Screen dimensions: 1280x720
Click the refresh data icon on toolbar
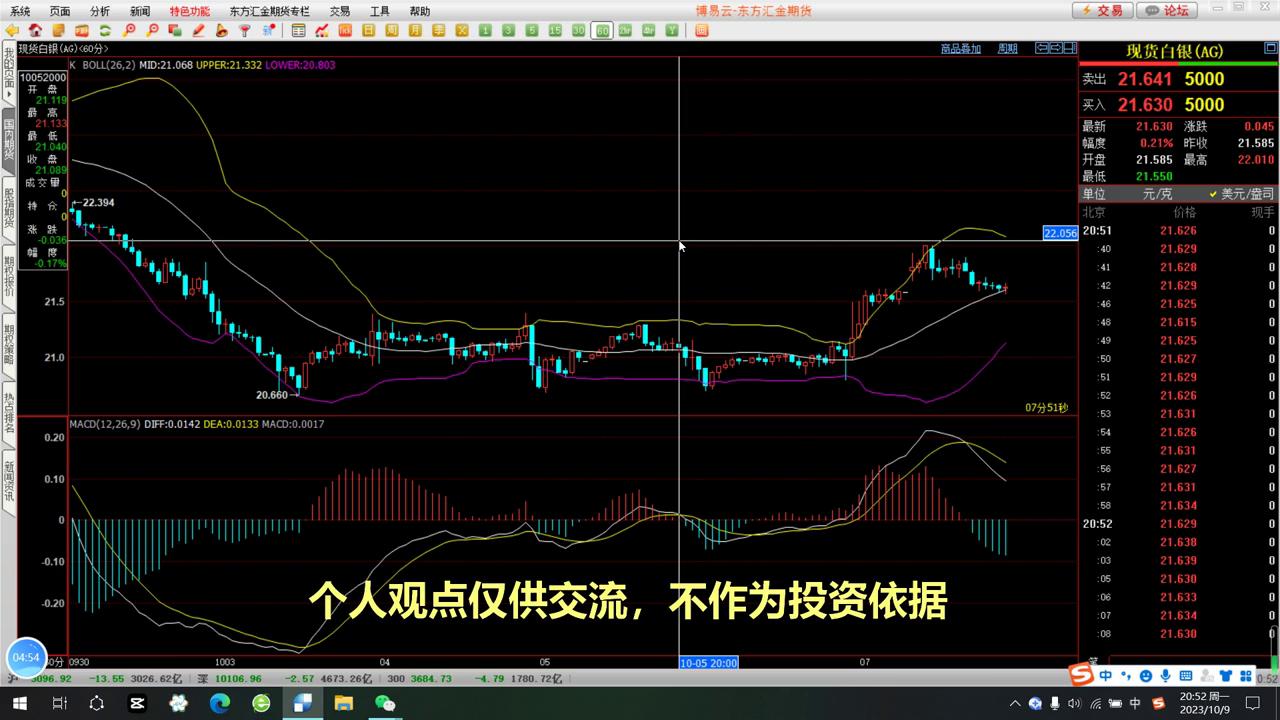[x=103, y=31]
